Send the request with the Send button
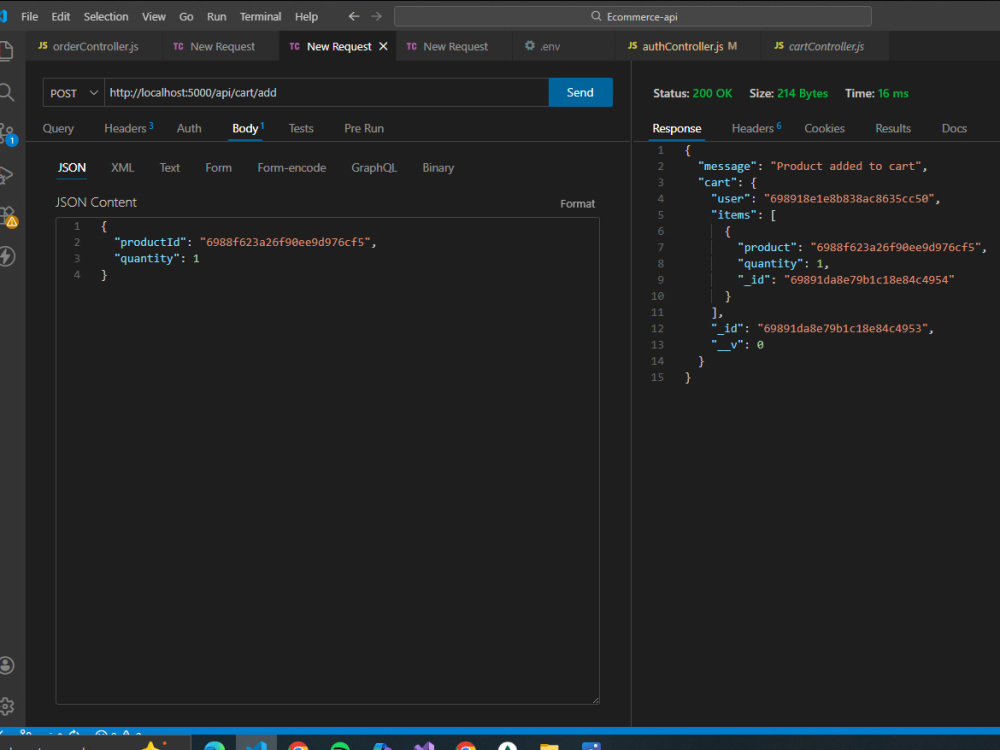 pyautogui.click(x=580, y=92)
